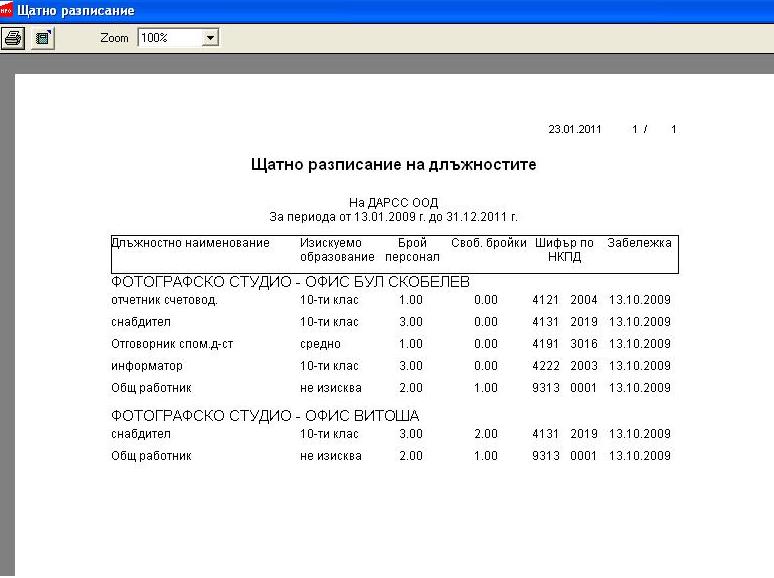Click the Брой персонал column header
774x578 pixels.
point(412,250)
